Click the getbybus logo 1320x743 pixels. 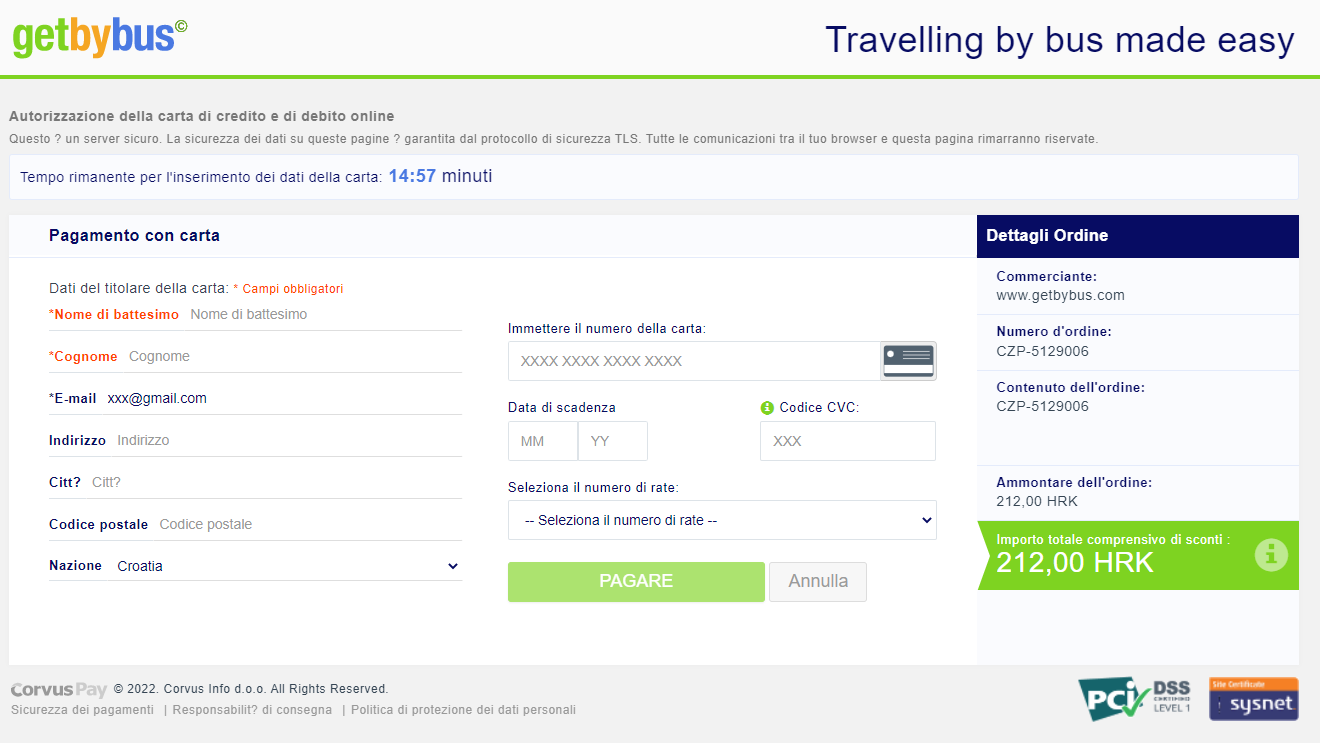point(100,37)
